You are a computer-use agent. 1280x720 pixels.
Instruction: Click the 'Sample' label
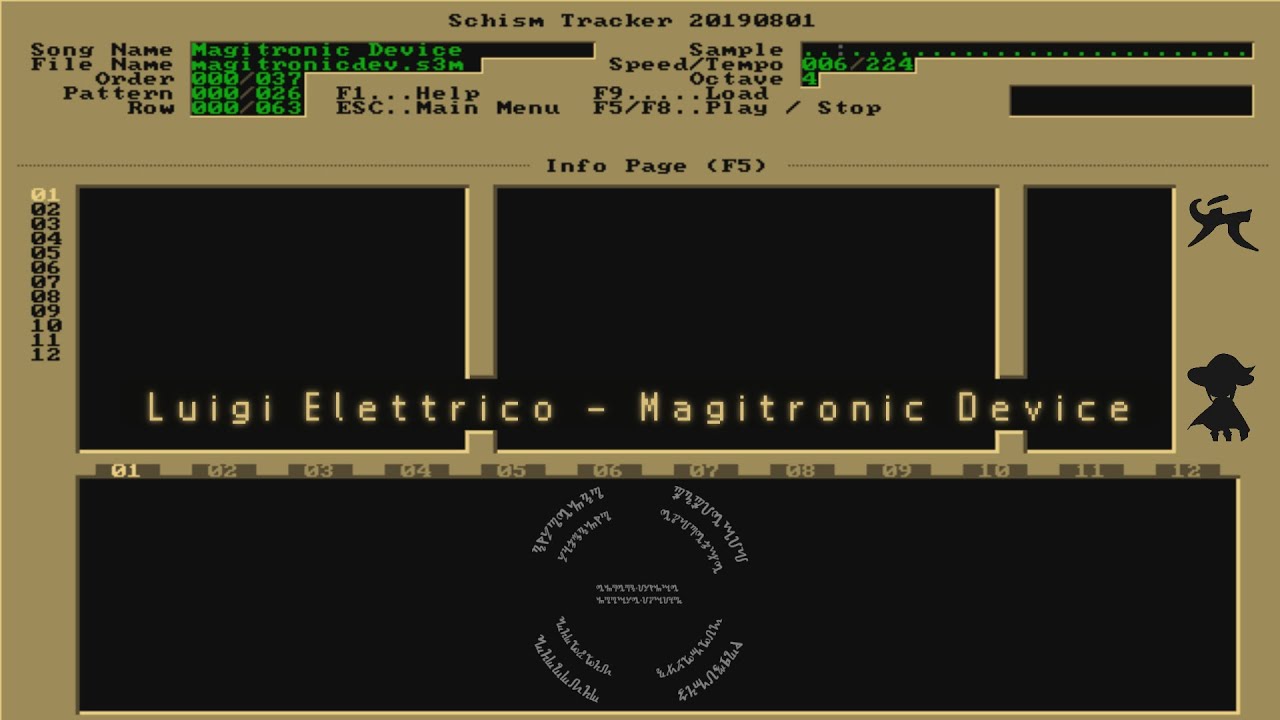(x=737, y=50)
